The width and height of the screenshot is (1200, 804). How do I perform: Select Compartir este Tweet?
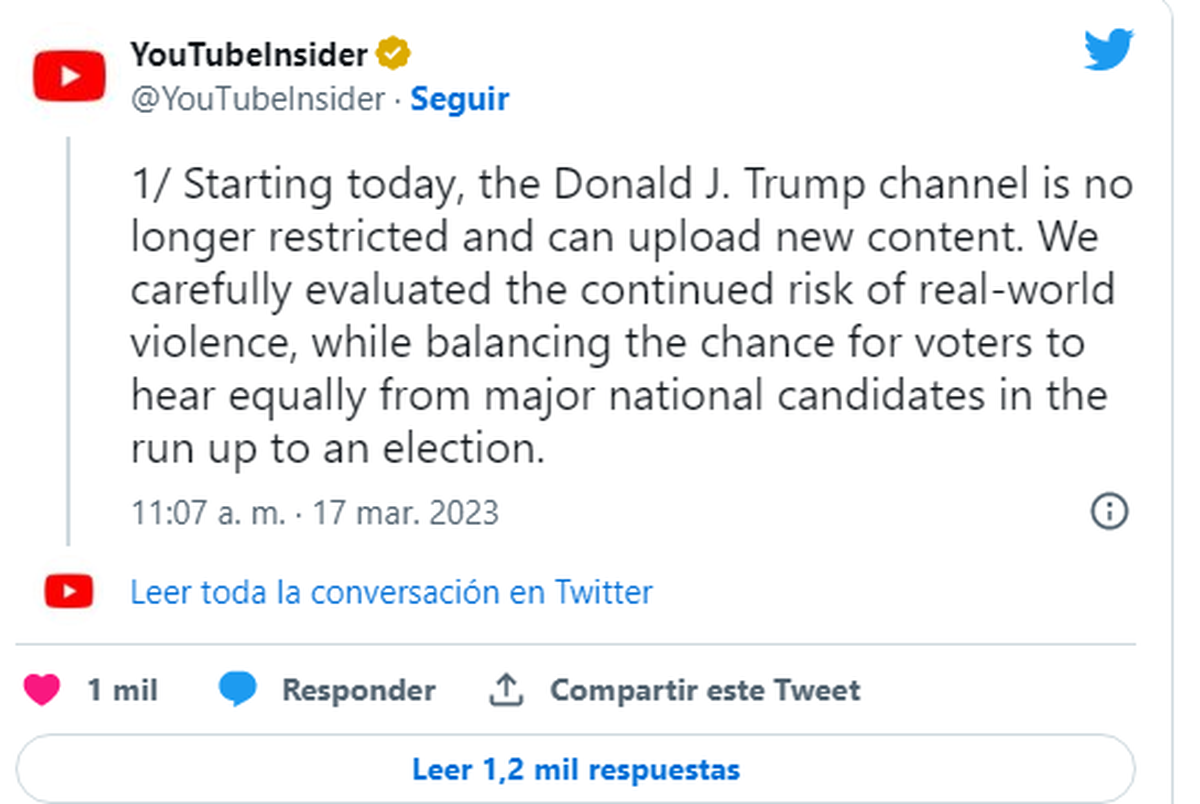click(704, 690)
